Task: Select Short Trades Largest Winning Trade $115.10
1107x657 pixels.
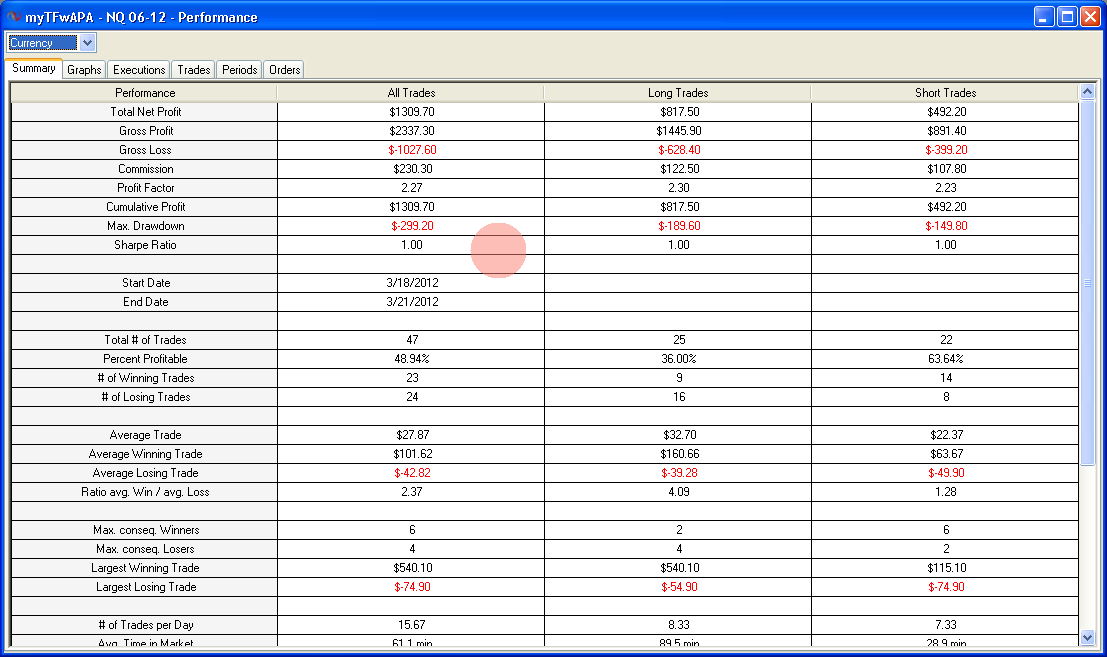Action: [x=946, y=569]
